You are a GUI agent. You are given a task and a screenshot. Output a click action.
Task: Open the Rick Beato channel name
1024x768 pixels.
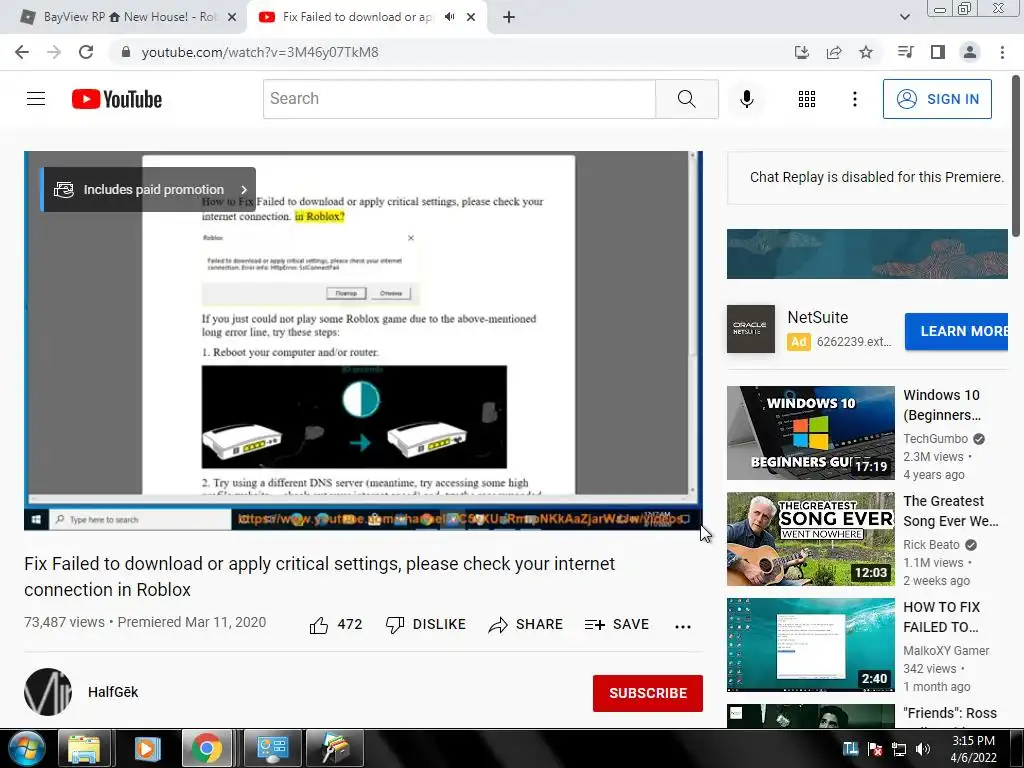[931, 545]
